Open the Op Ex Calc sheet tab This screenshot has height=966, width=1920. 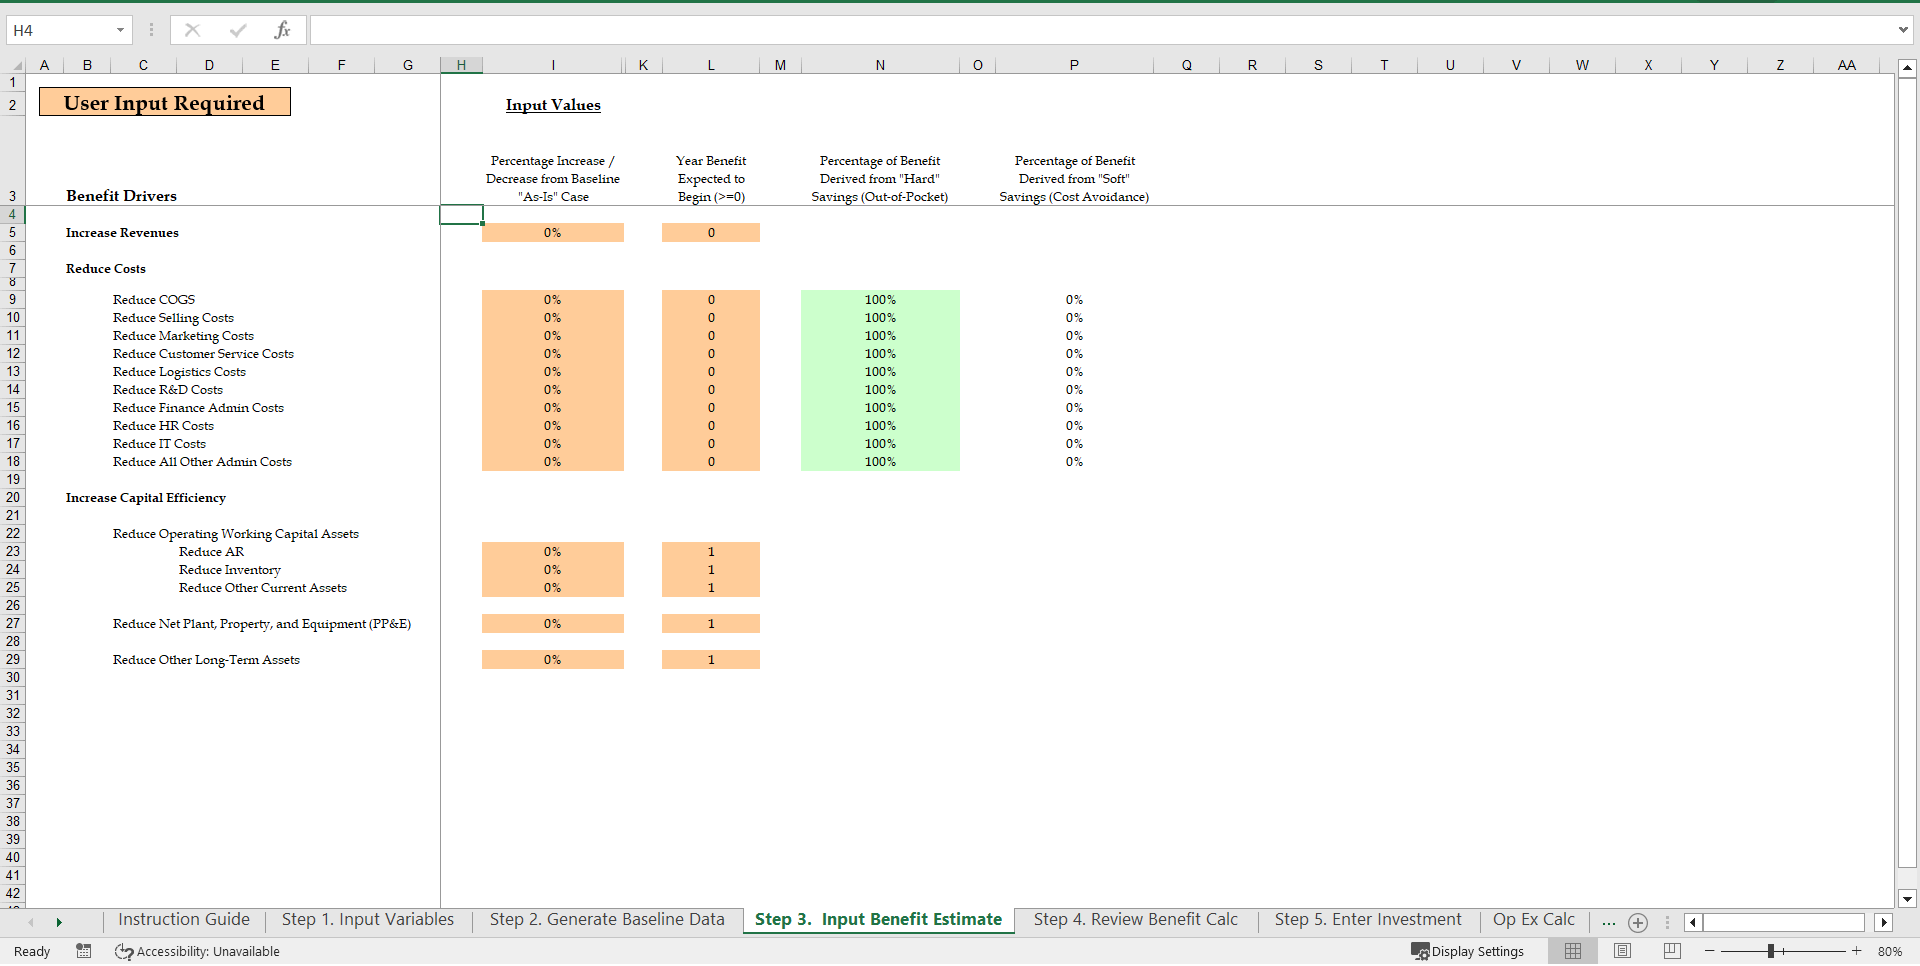(x=1533, y=919)
